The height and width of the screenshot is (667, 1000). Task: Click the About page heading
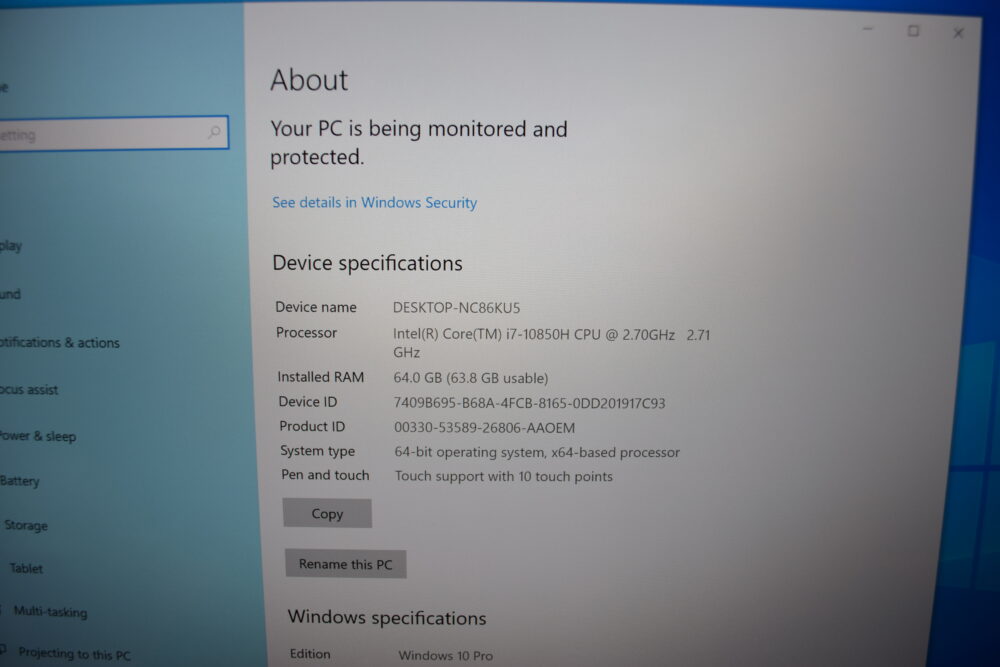coord(309,80)
